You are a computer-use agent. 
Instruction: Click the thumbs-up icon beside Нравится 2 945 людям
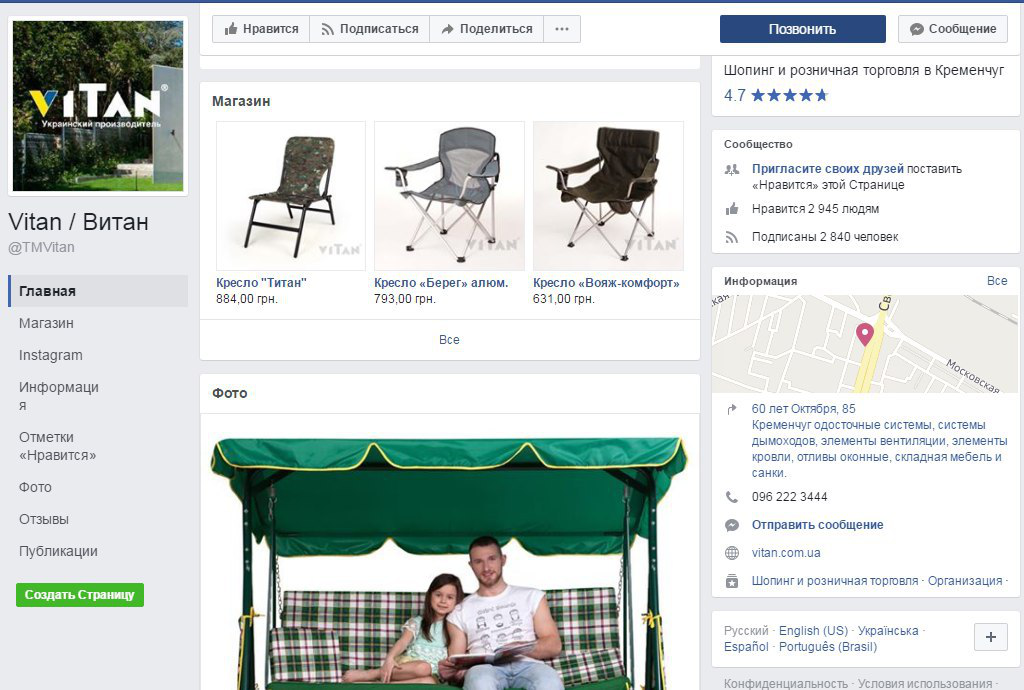(732, 209)
